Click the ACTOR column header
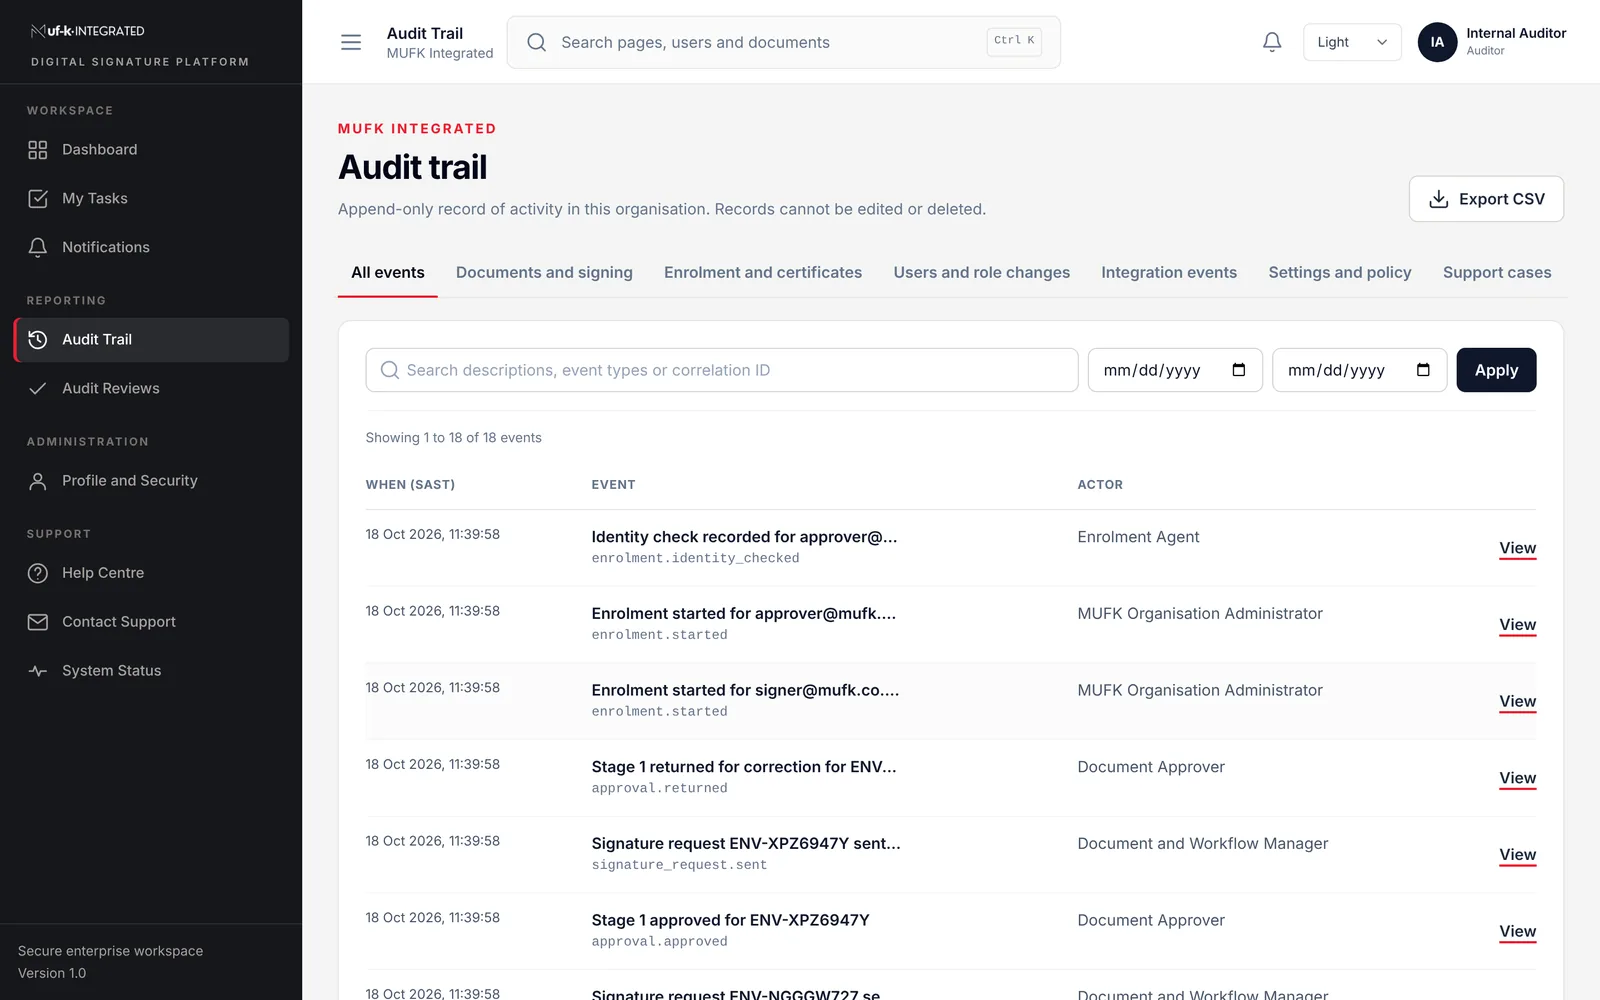The width and height of the screenshot is (1600, 1000). (1100, 485)
